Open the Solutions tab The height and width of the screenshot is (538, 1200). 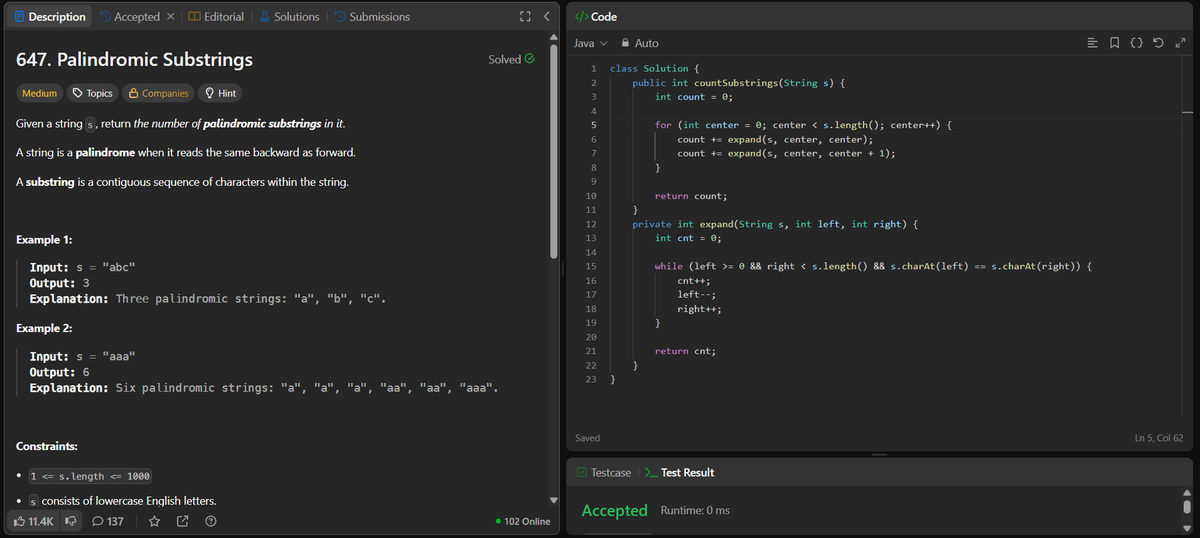coord(289,17)
